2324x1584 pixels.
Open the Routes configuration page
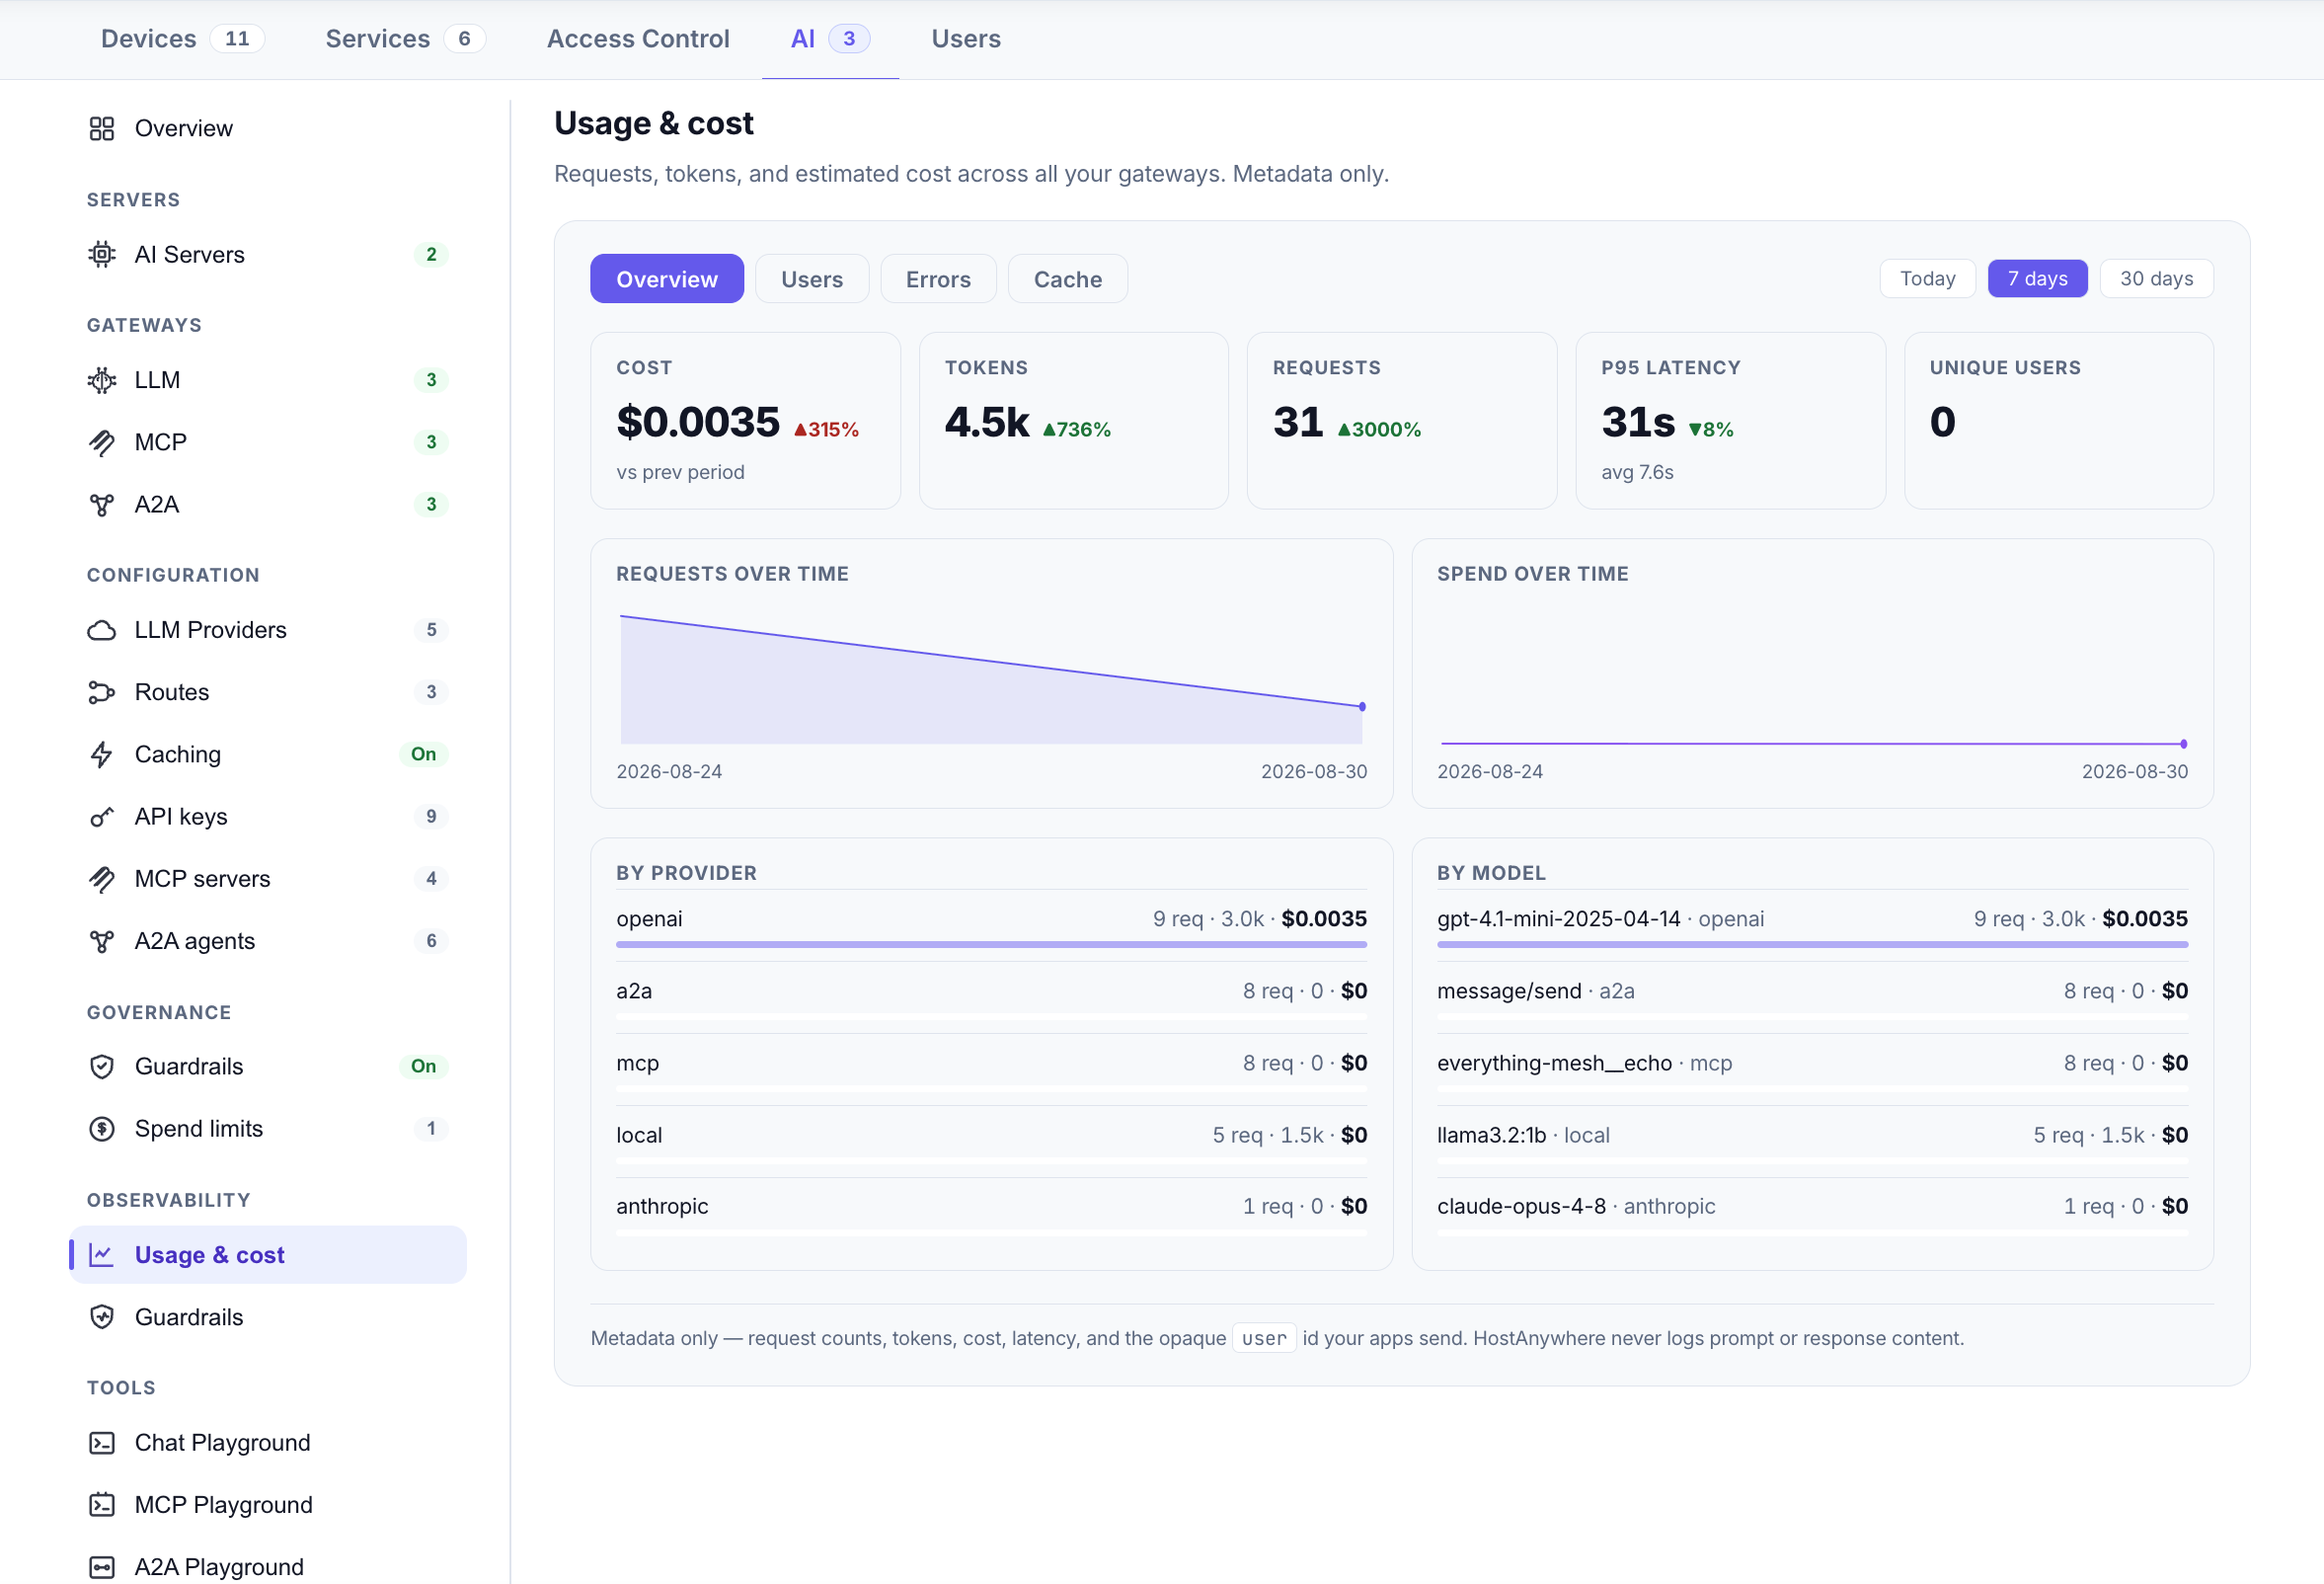(x=268, y=692)
